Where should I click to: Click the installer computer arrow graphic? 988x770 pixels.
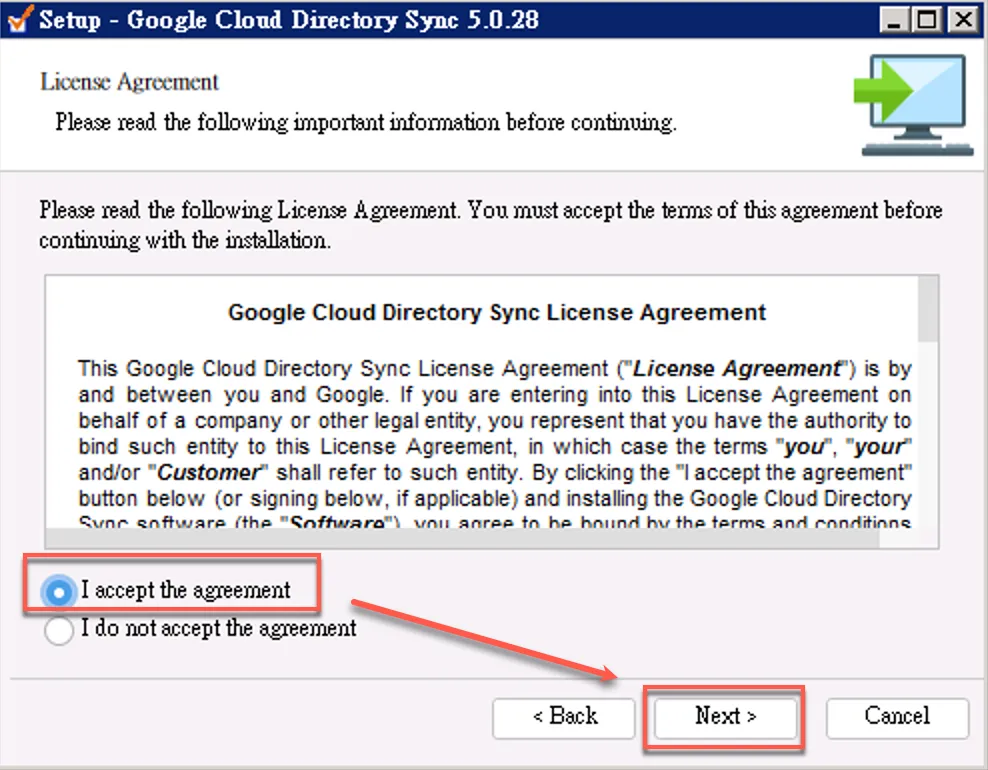[x=914, y=105]
